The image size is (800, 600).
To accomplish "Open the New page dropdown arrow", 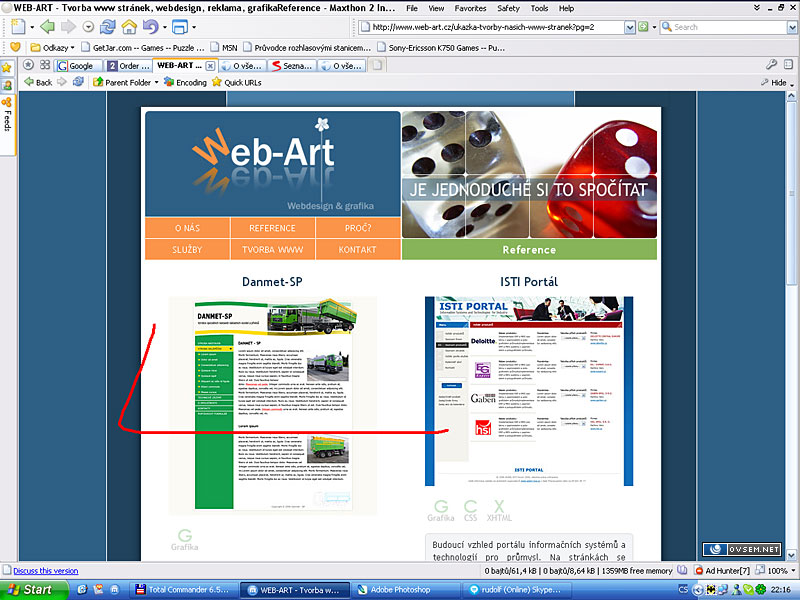I will point(32,27).
